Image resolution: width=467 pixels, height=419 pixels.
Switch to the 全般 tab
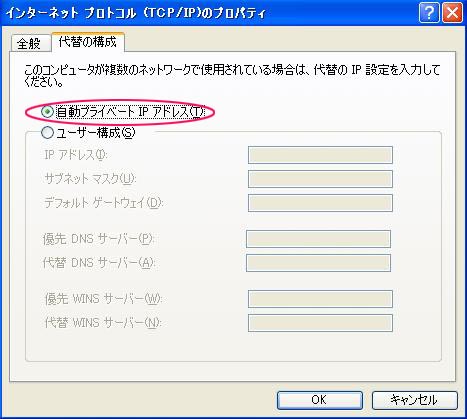coord(29,43)
